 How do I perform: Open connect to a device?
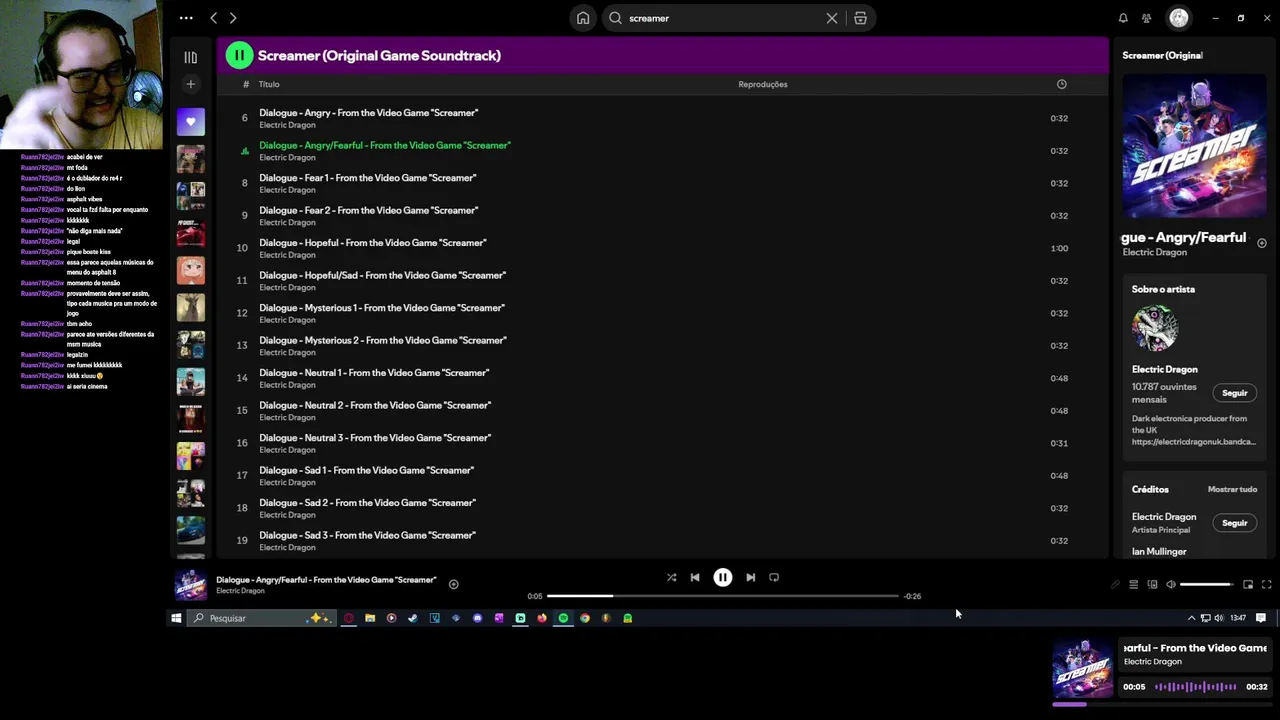click(1152, 584)
